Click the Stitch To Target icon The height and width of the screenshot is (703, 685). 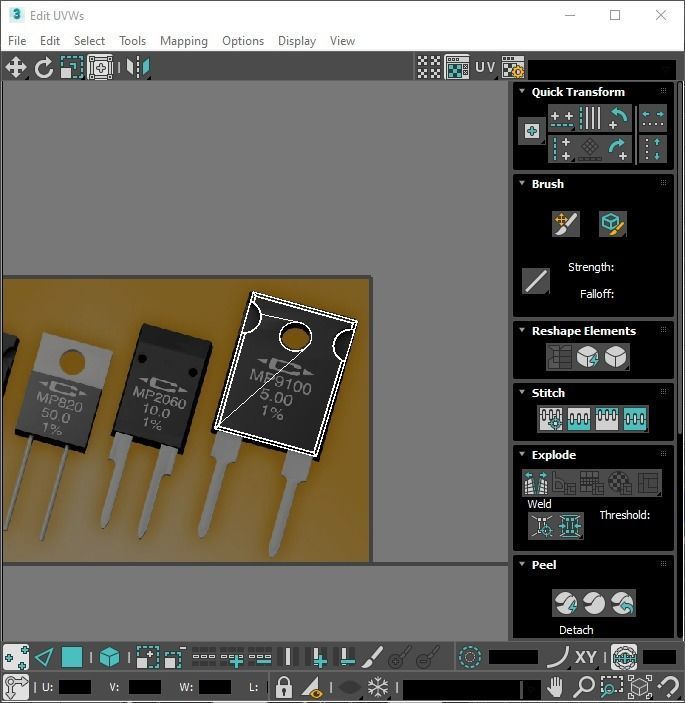coord(551,419)
